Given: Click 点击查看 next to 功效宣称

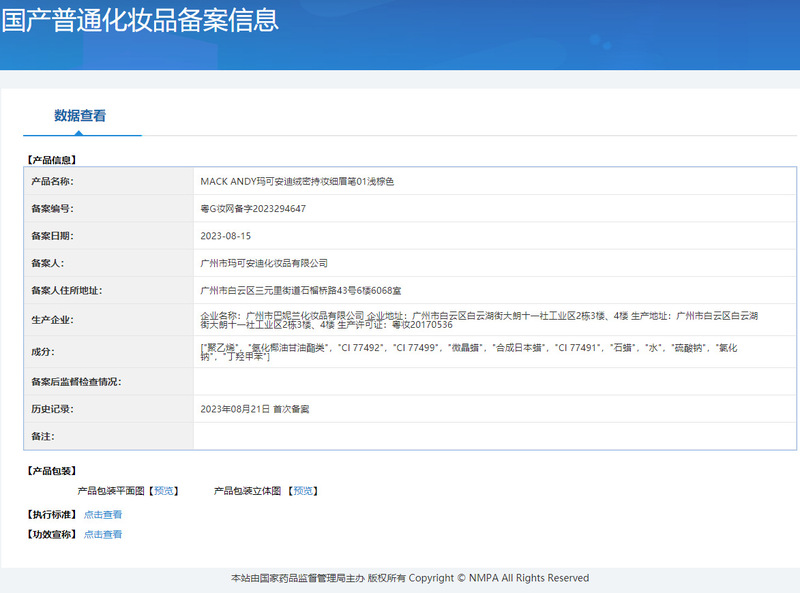Looking at the screenshot, I should point(103,535).
